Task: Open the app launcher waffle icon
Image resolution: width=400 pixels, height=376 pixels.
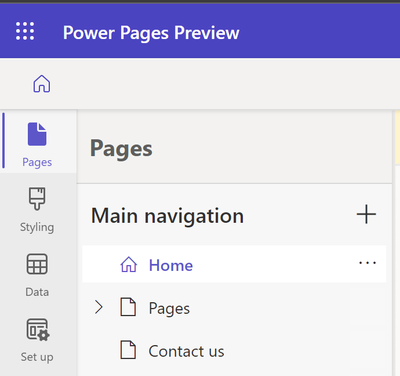Action: point(25,31)
